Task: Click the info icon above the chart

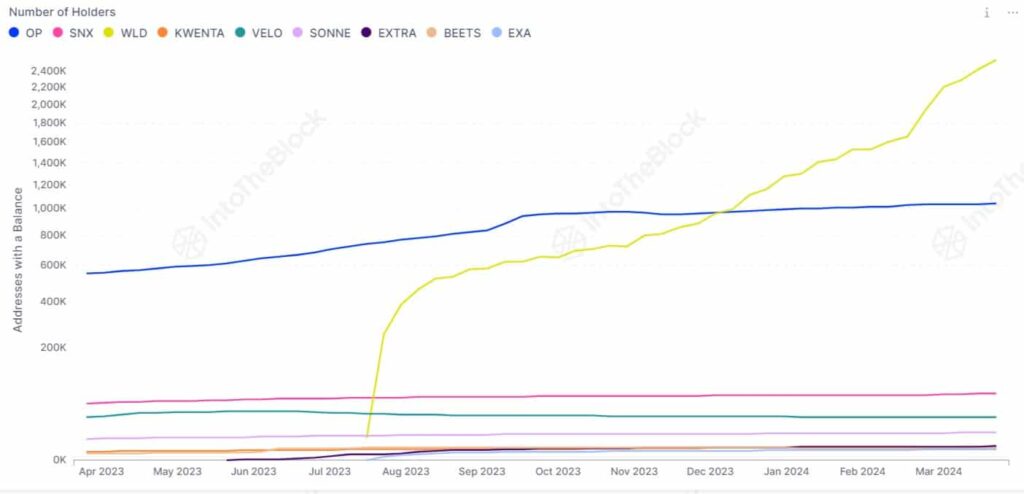Action: 986,13
